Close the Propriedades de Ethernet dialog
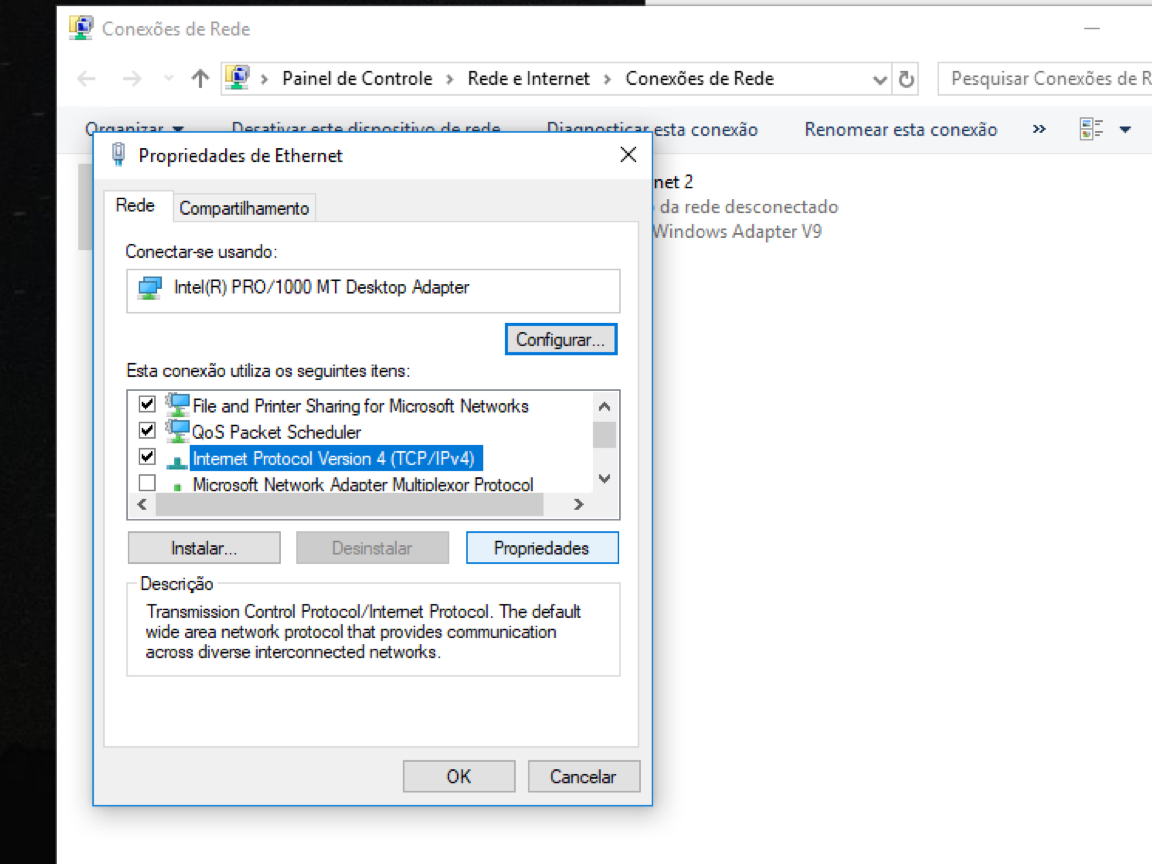The width and height of the screenshot is (1152, 864). [628, 155]
